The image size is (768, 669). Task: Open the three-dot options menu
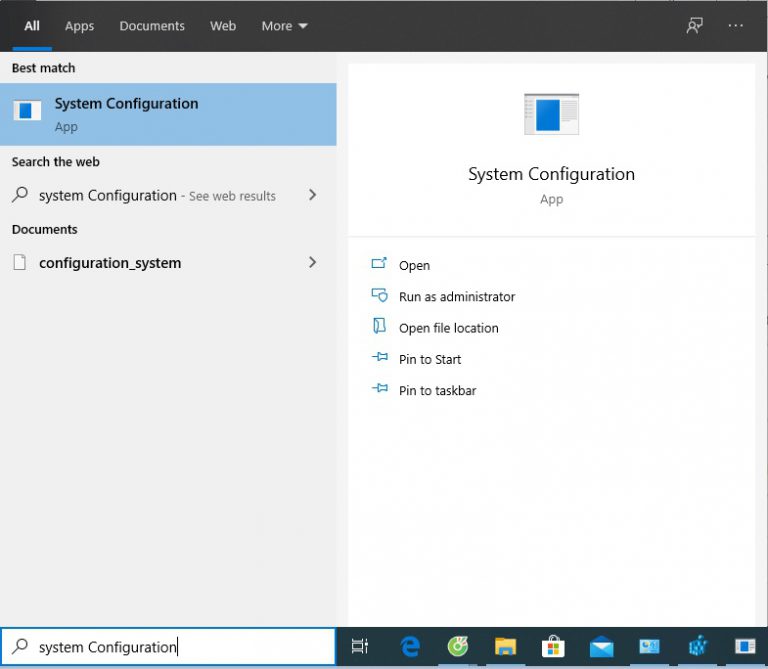click(x=736, y=26)
